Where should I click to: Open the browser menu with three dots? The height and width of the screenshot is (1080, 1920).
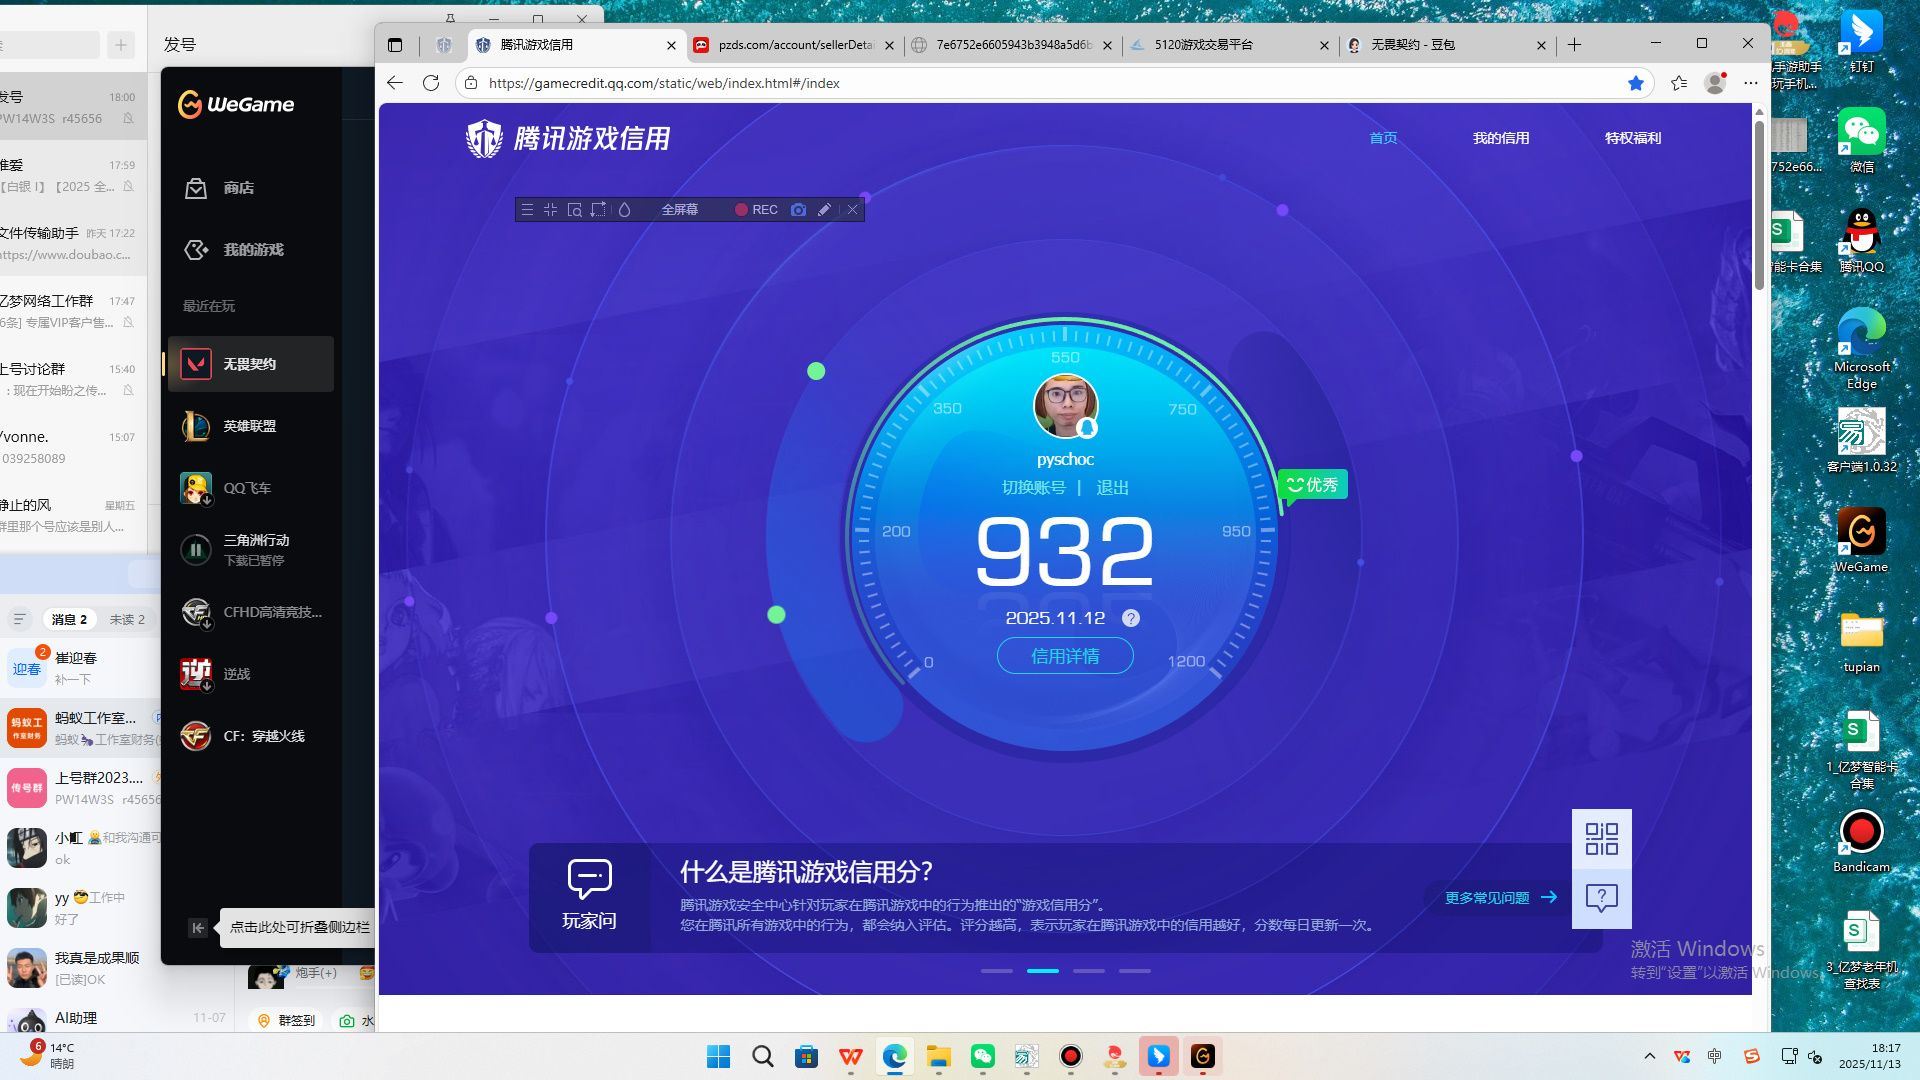[x=1750, y=83]
